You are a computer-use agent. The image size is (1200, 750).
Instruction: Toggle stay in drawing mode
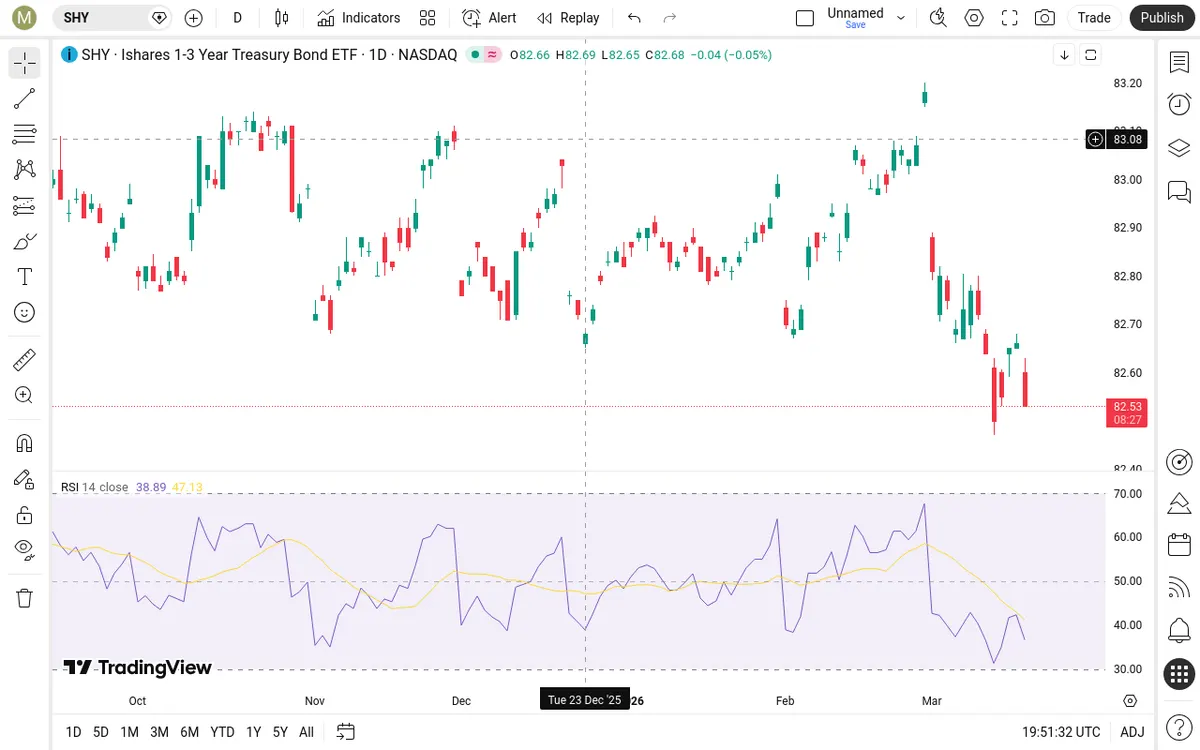click(25, 479)
